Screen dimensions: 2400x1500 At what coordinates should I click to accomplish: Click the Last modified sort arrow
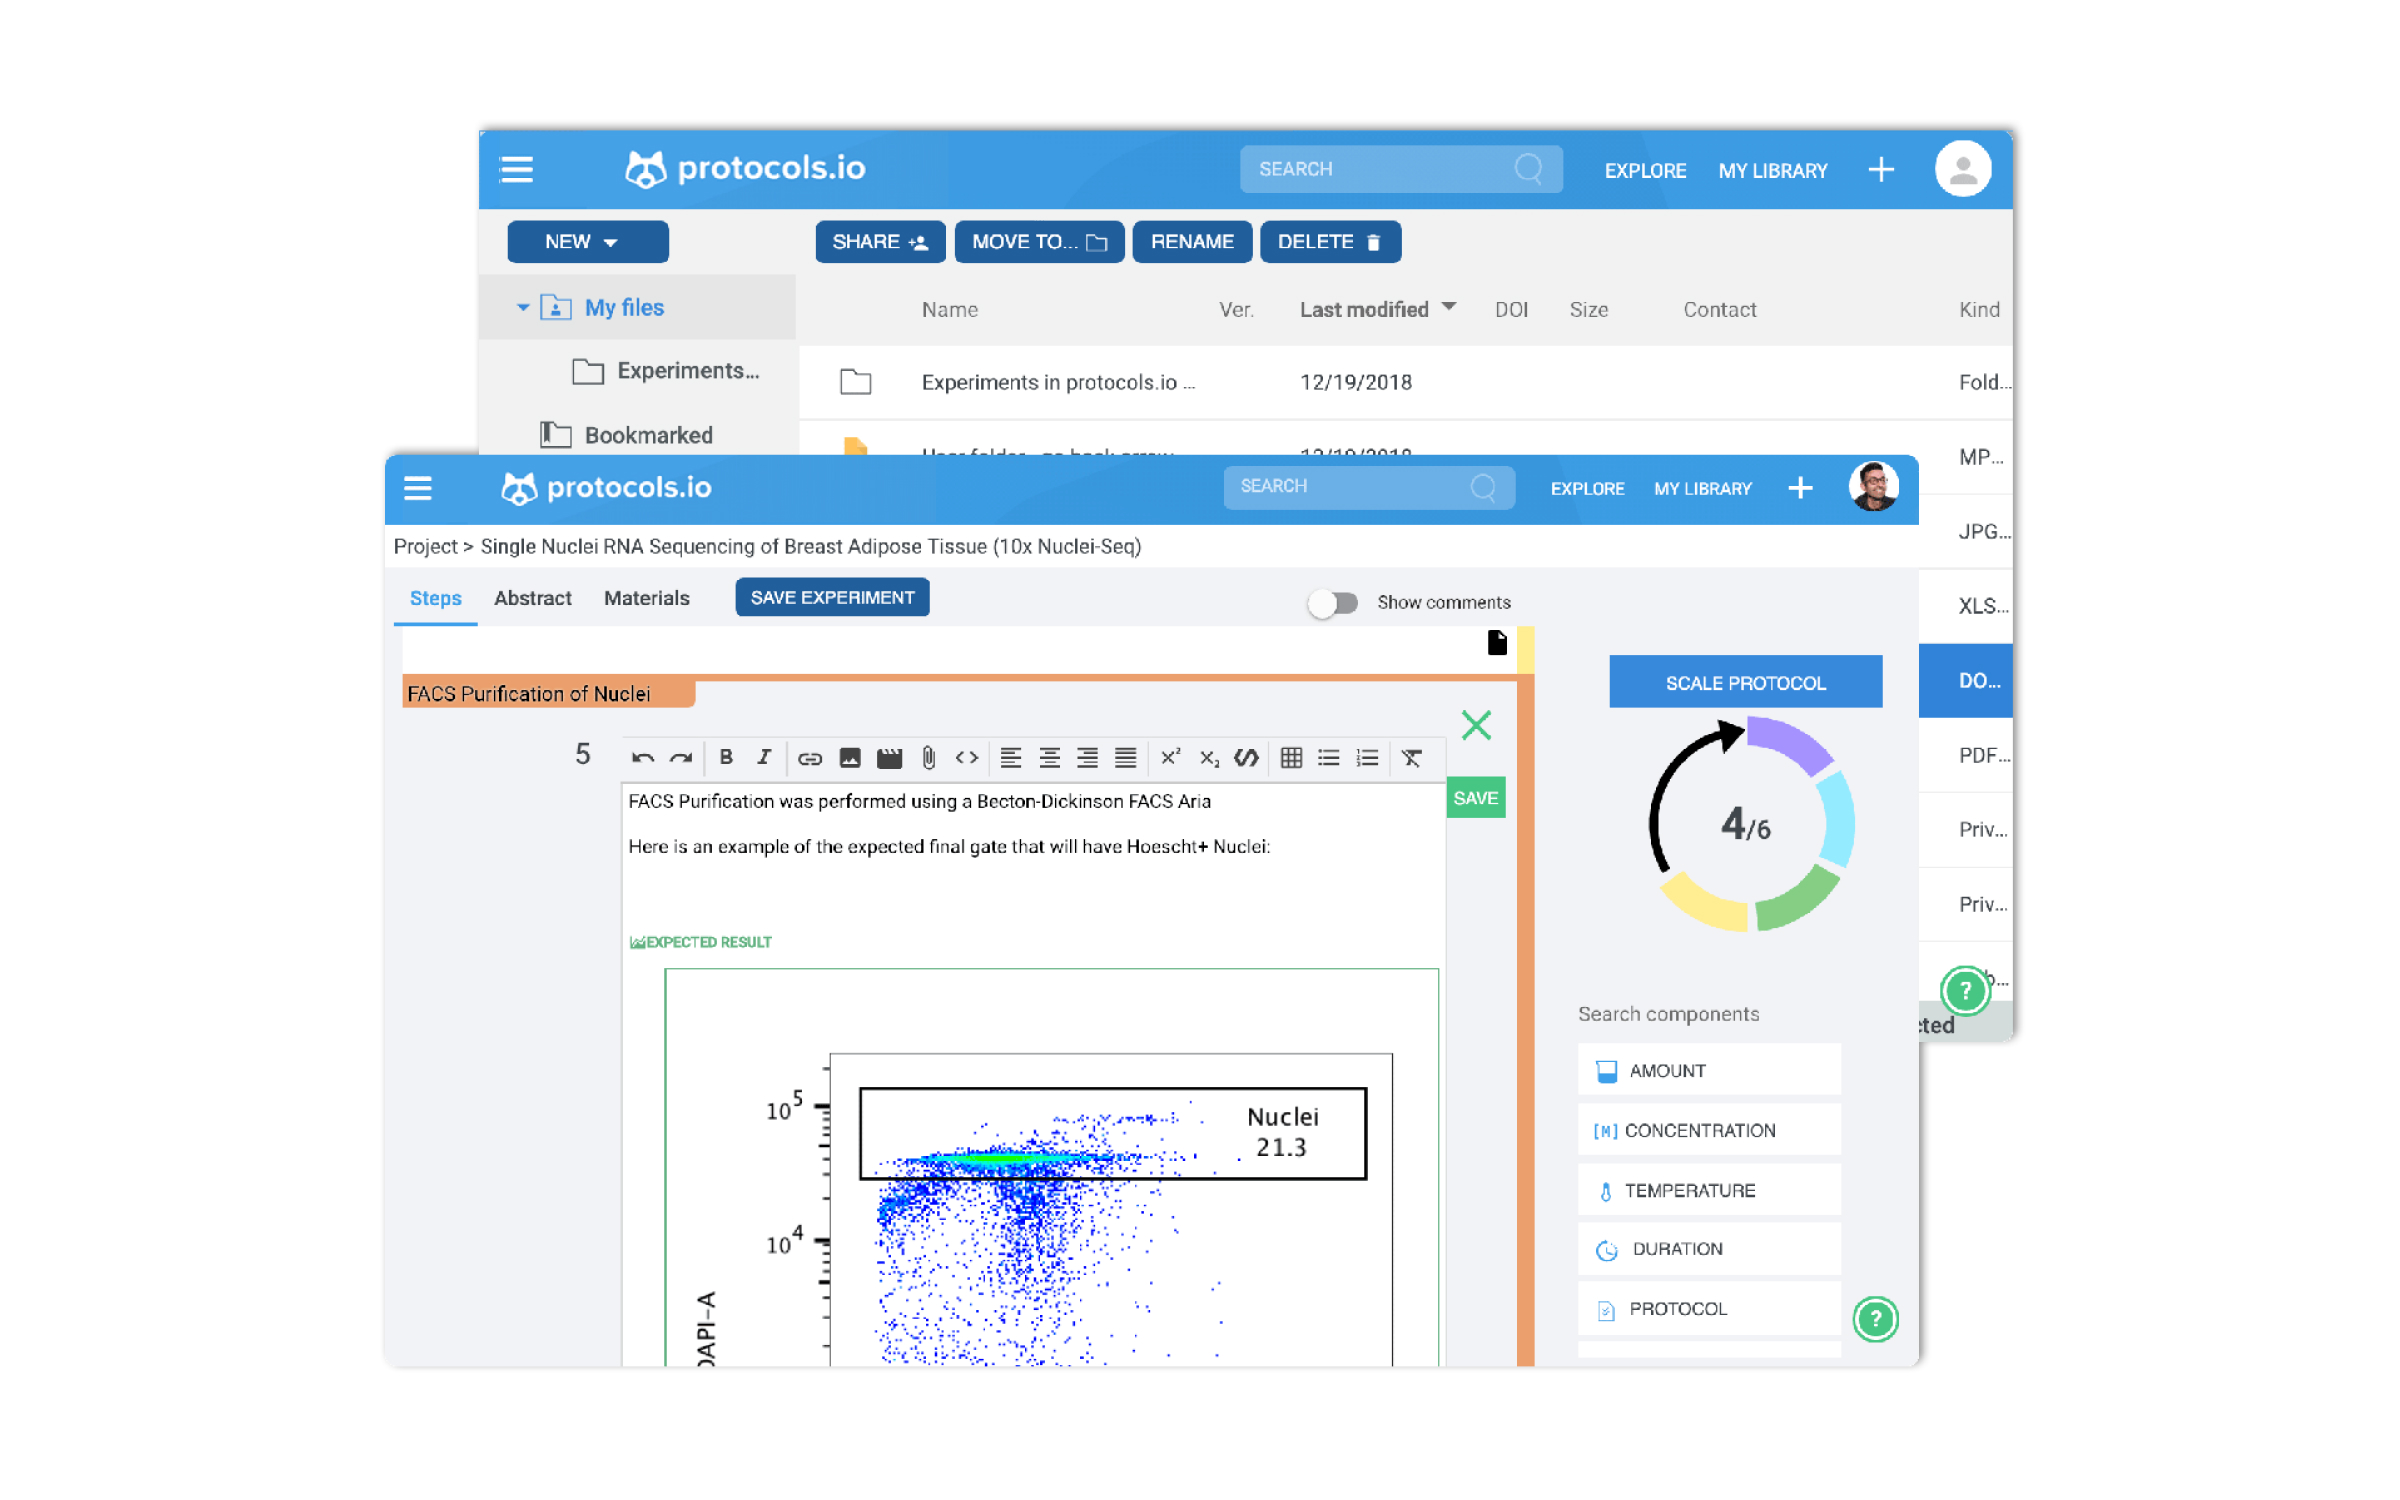[x=1450, y=308]
